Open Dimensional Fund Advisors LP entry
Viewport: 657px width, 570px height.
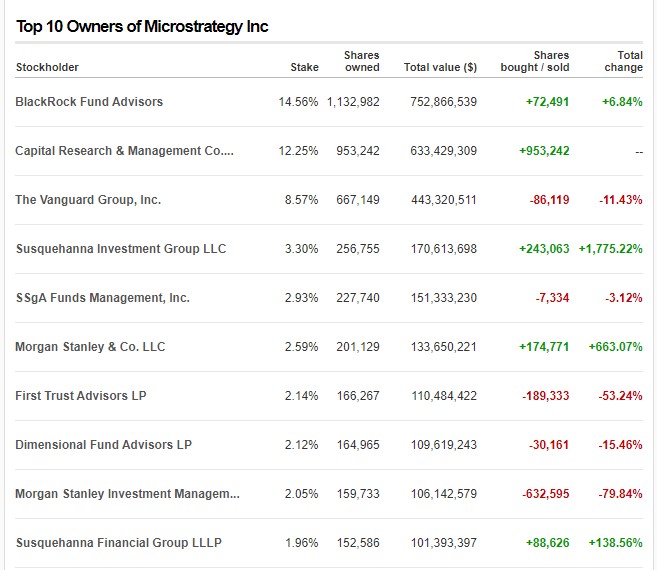coord(103,445)
